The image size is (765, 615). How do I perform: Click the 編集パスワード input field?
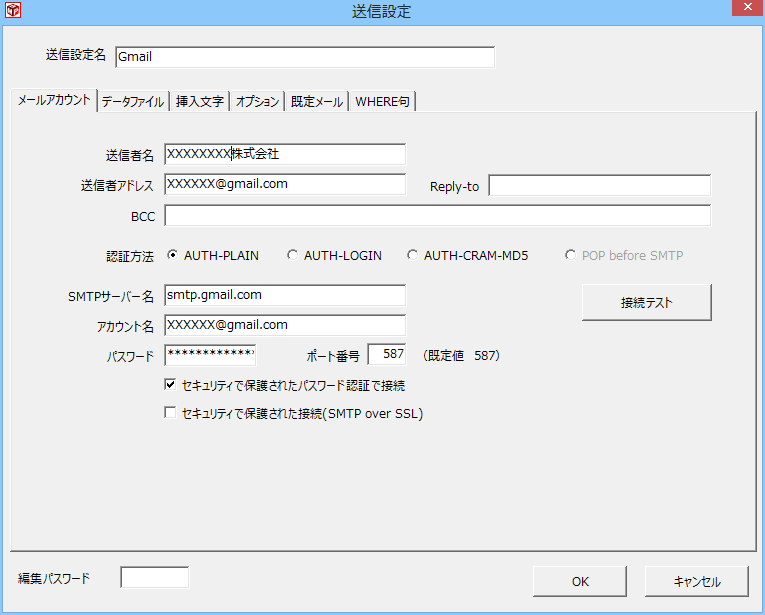coord(155,577)
